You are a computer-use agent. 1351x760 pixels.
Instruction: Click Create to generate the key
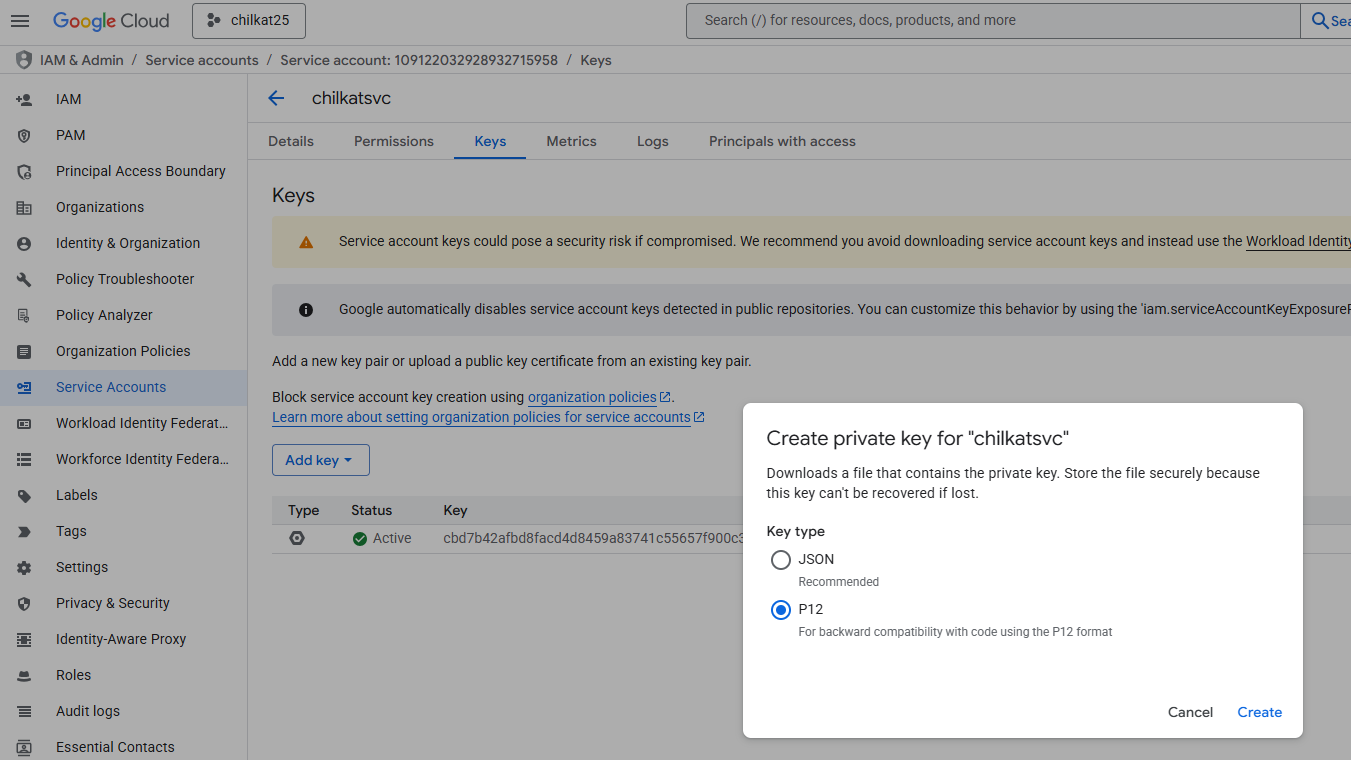[x=1259, y=712]
